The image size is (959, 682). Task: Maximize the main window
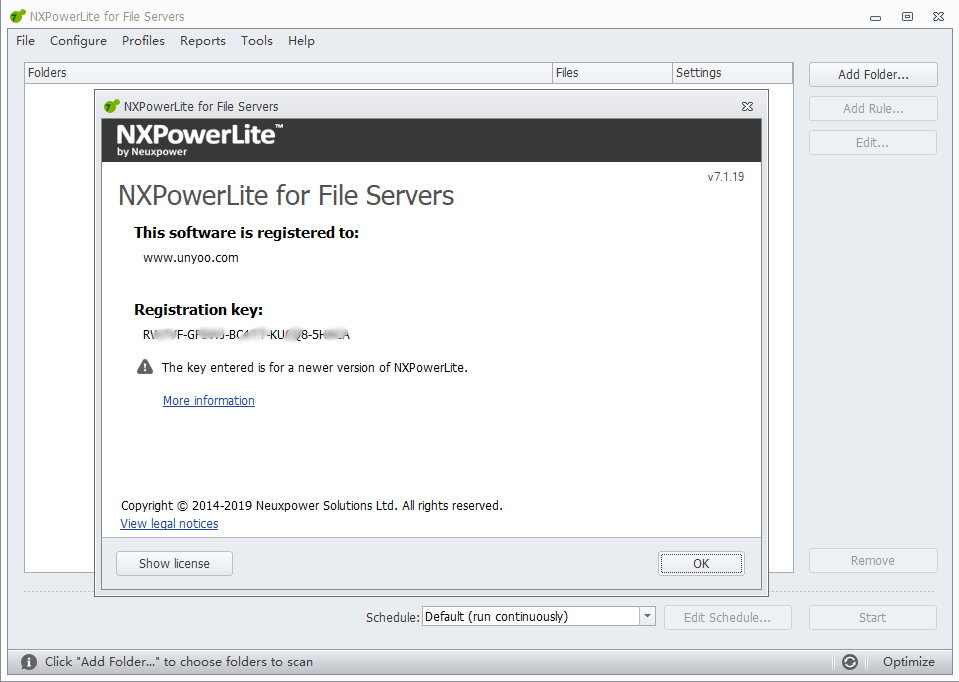click(x=907, y=17)
